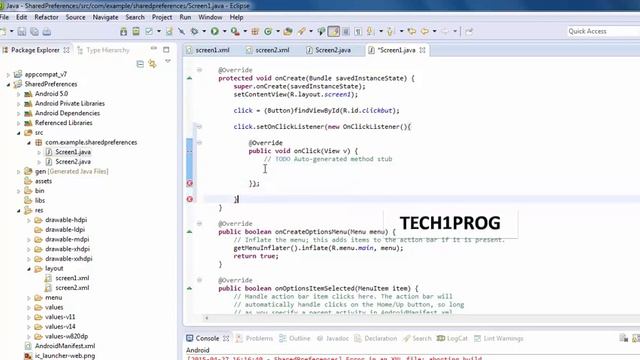
Task: Click the Print icon in the toolbar
Action: point(47,31)
